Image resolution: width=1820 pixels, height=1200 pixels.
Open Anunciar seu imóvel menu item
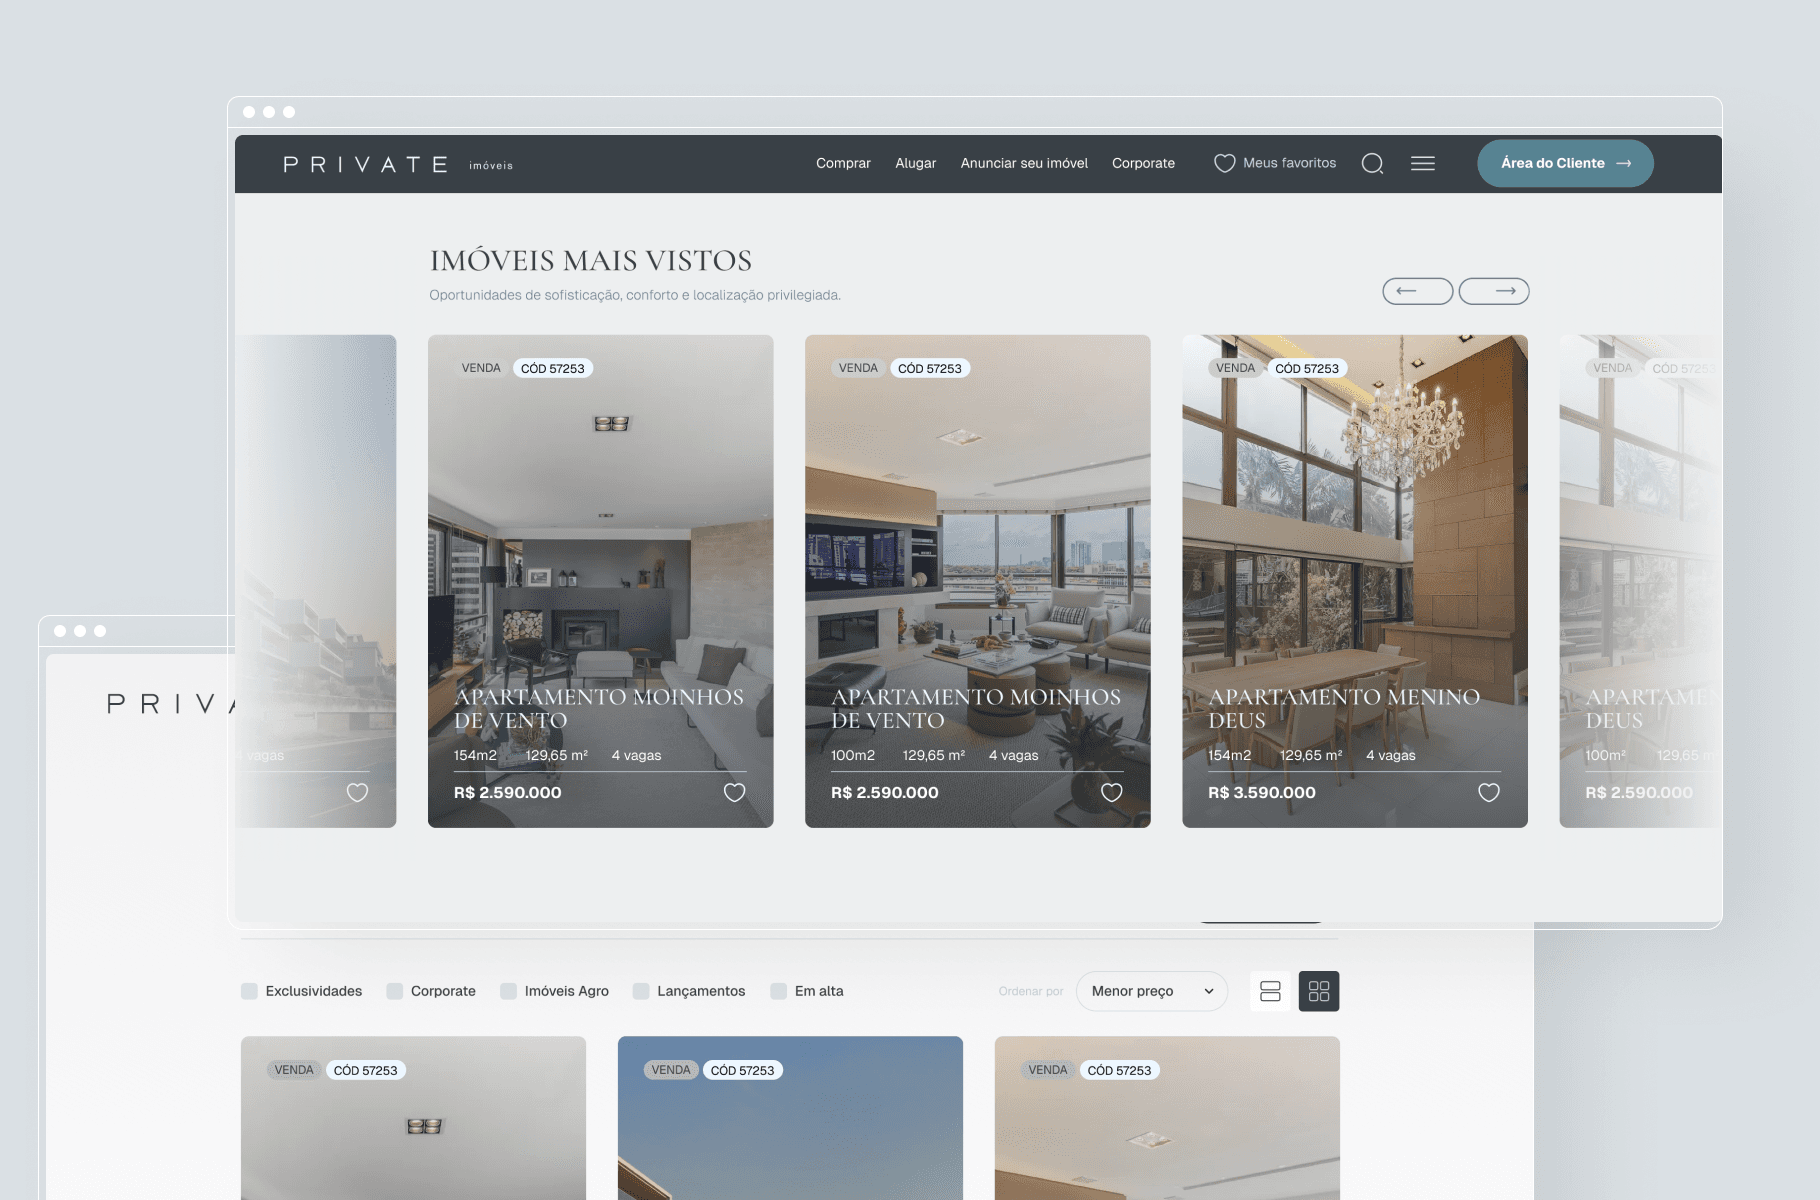click(1024, 163)
